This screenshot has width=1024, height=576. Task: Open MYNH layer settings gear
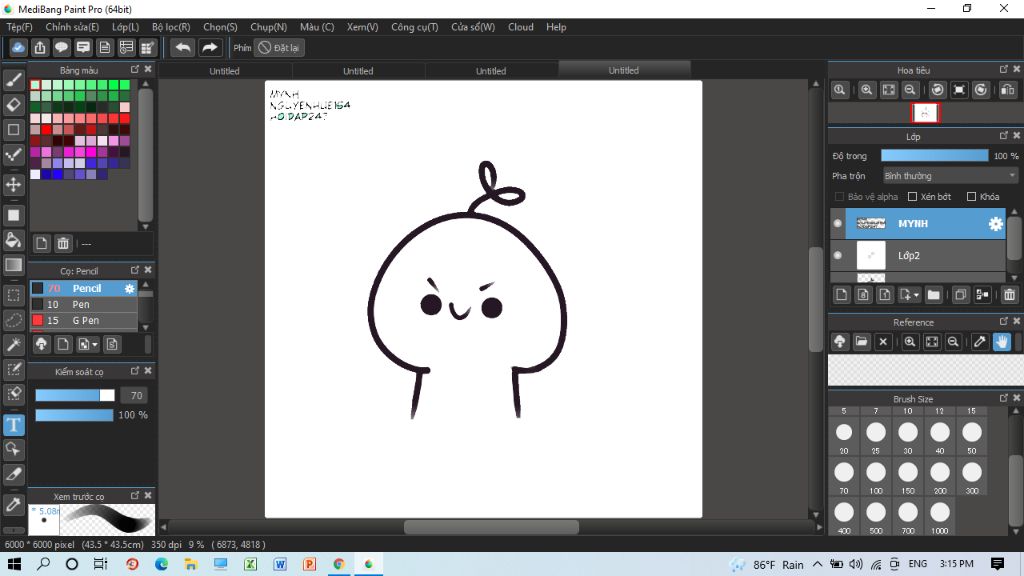point(995,224)
